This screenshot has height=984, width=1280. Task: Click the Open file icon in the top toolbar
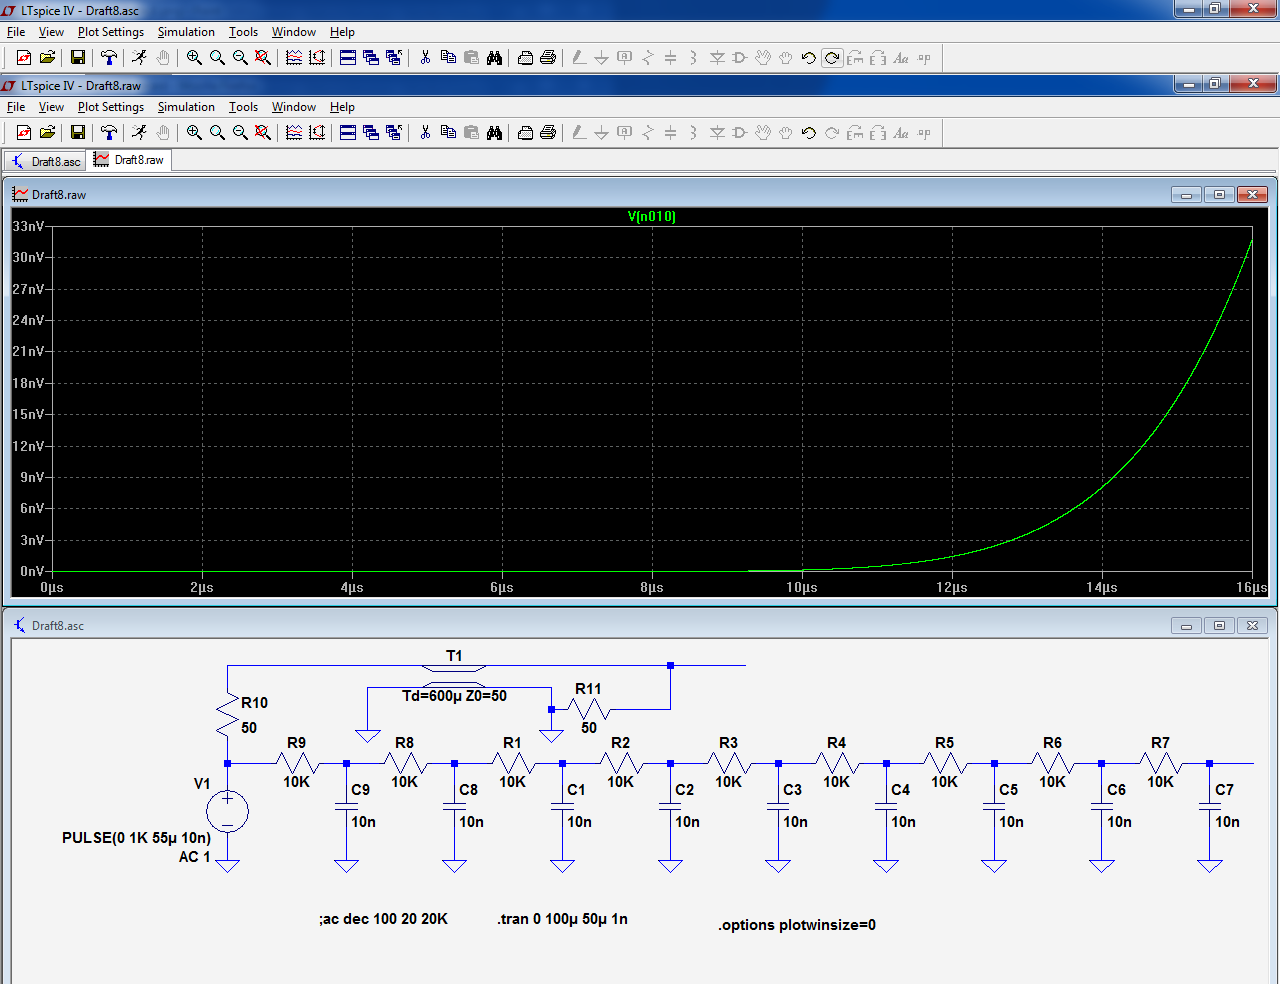coord(47,58)
